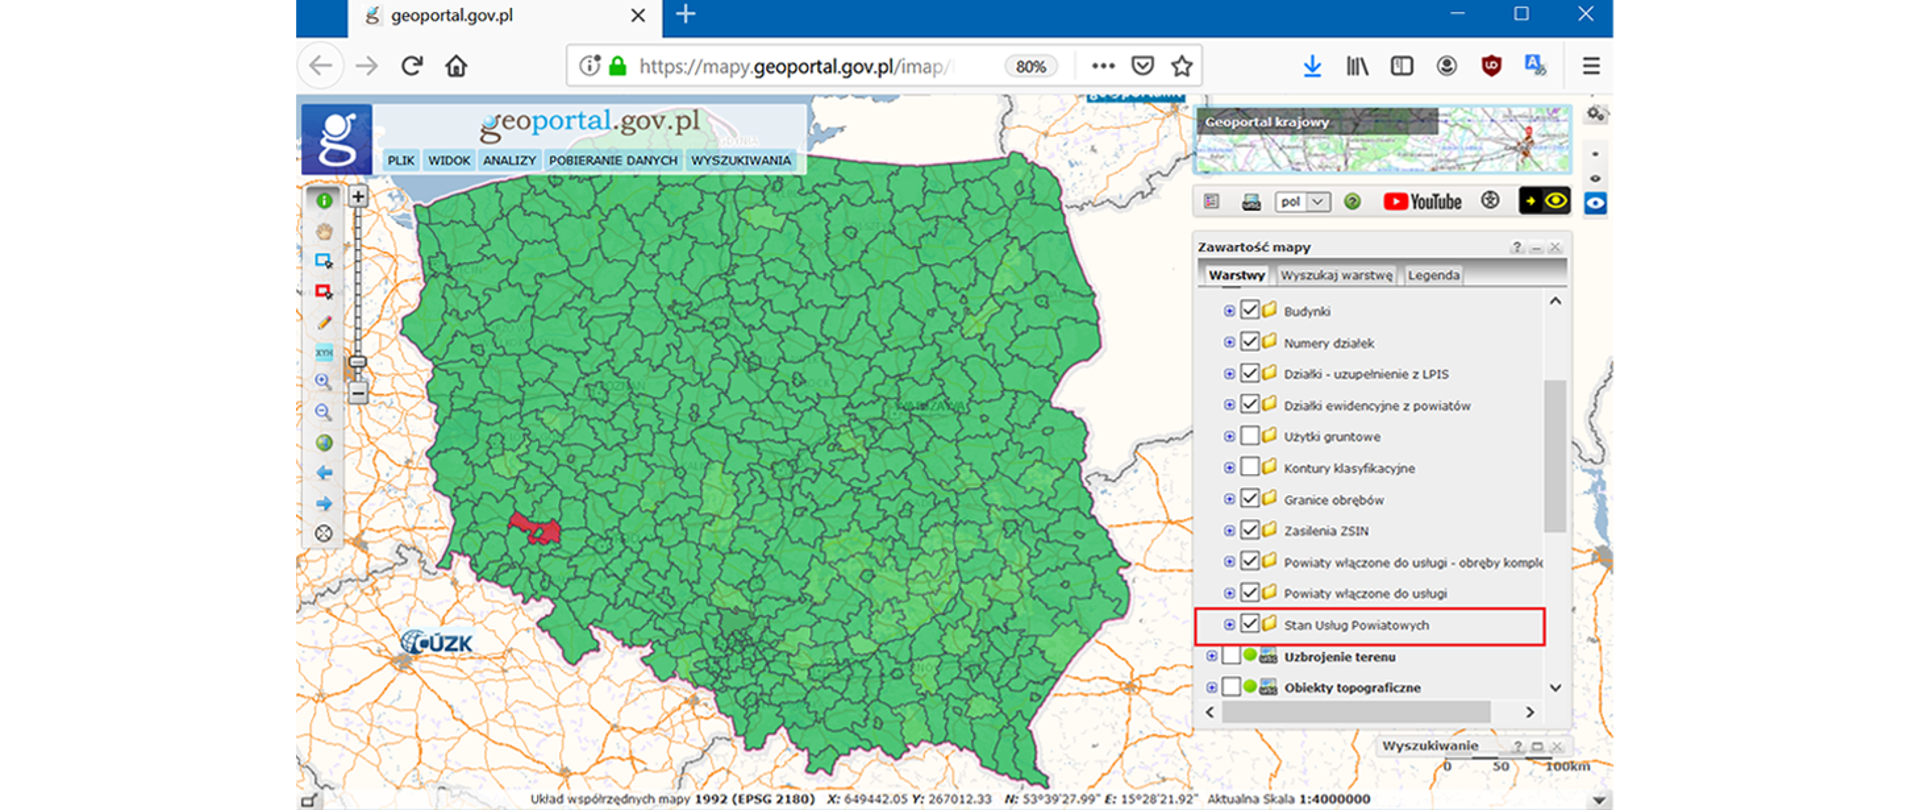This screenshot has height=810, width=1920.
Task: Open the green help question icon
Action: click(x=1352, y=202)
